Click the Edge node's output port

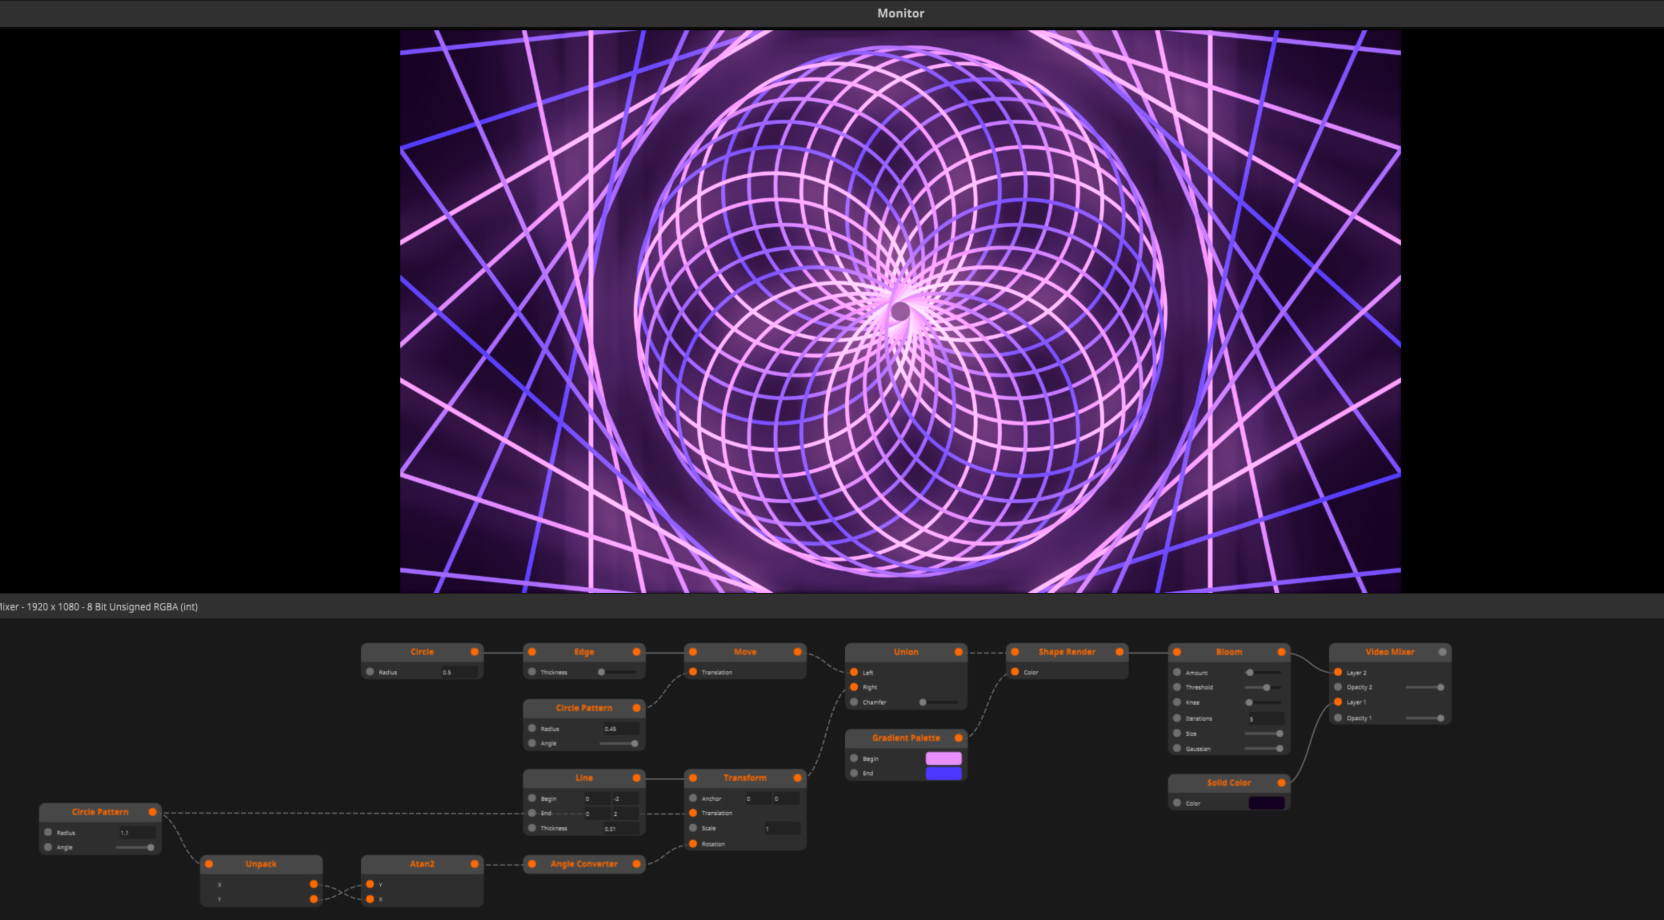636,652
